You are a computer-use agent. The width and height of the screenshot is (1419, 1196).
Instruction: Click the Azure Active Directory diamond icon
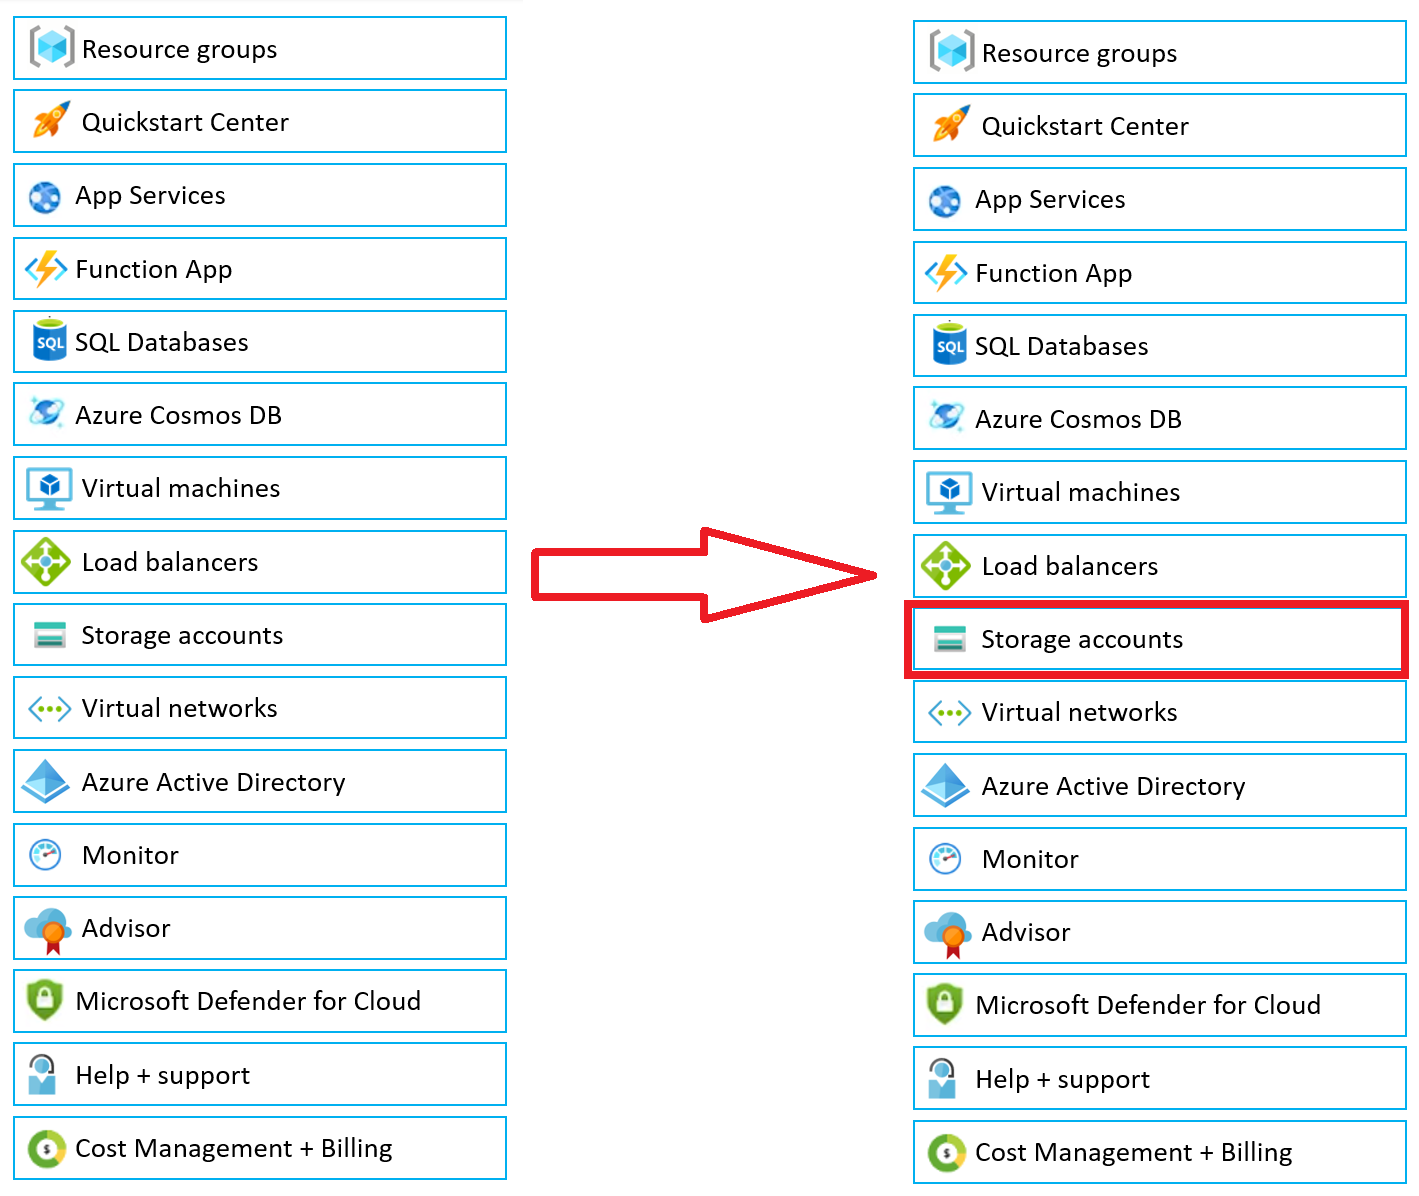coord(45,781)
